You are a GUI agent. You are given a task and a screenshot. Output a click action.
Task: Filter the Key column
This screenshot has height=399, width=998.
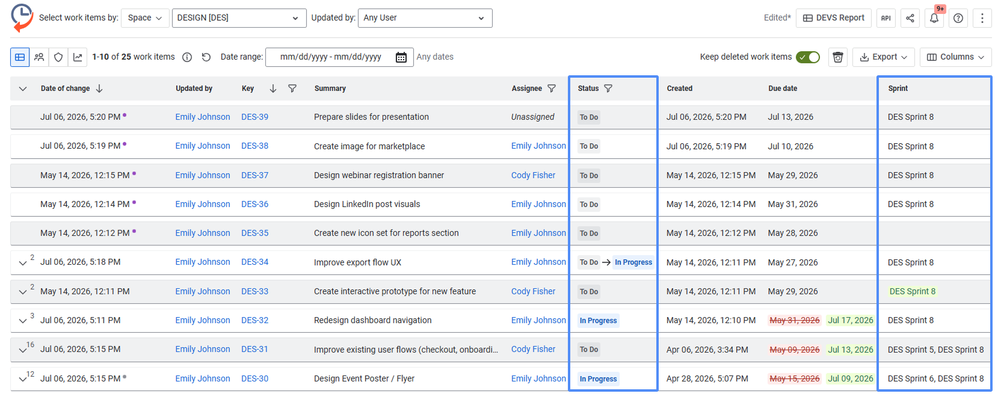(292, 88)
